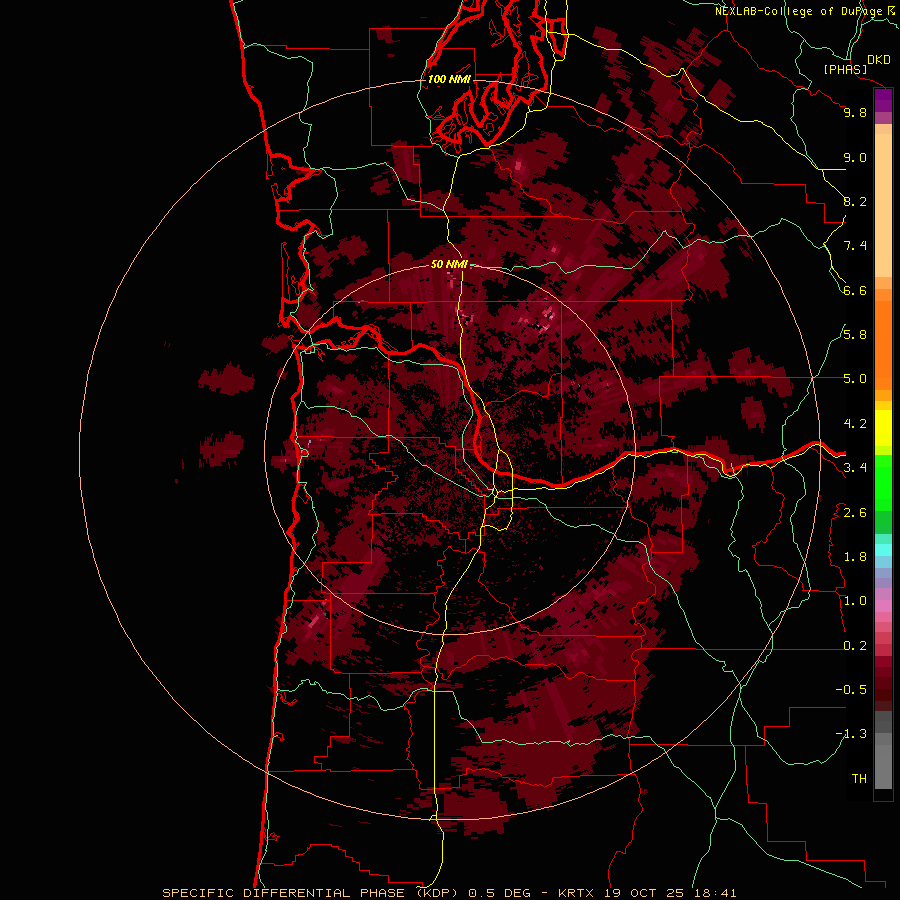Click the "KRTX" radar station identifier

point(576,893)
